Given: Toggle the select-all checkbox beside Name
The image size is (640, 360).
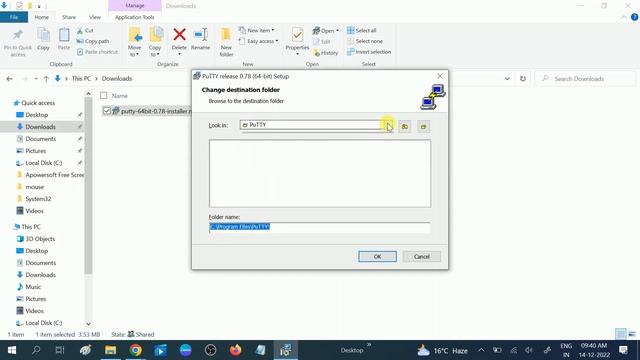Looking at the screenshot, I should click(104, 96).
